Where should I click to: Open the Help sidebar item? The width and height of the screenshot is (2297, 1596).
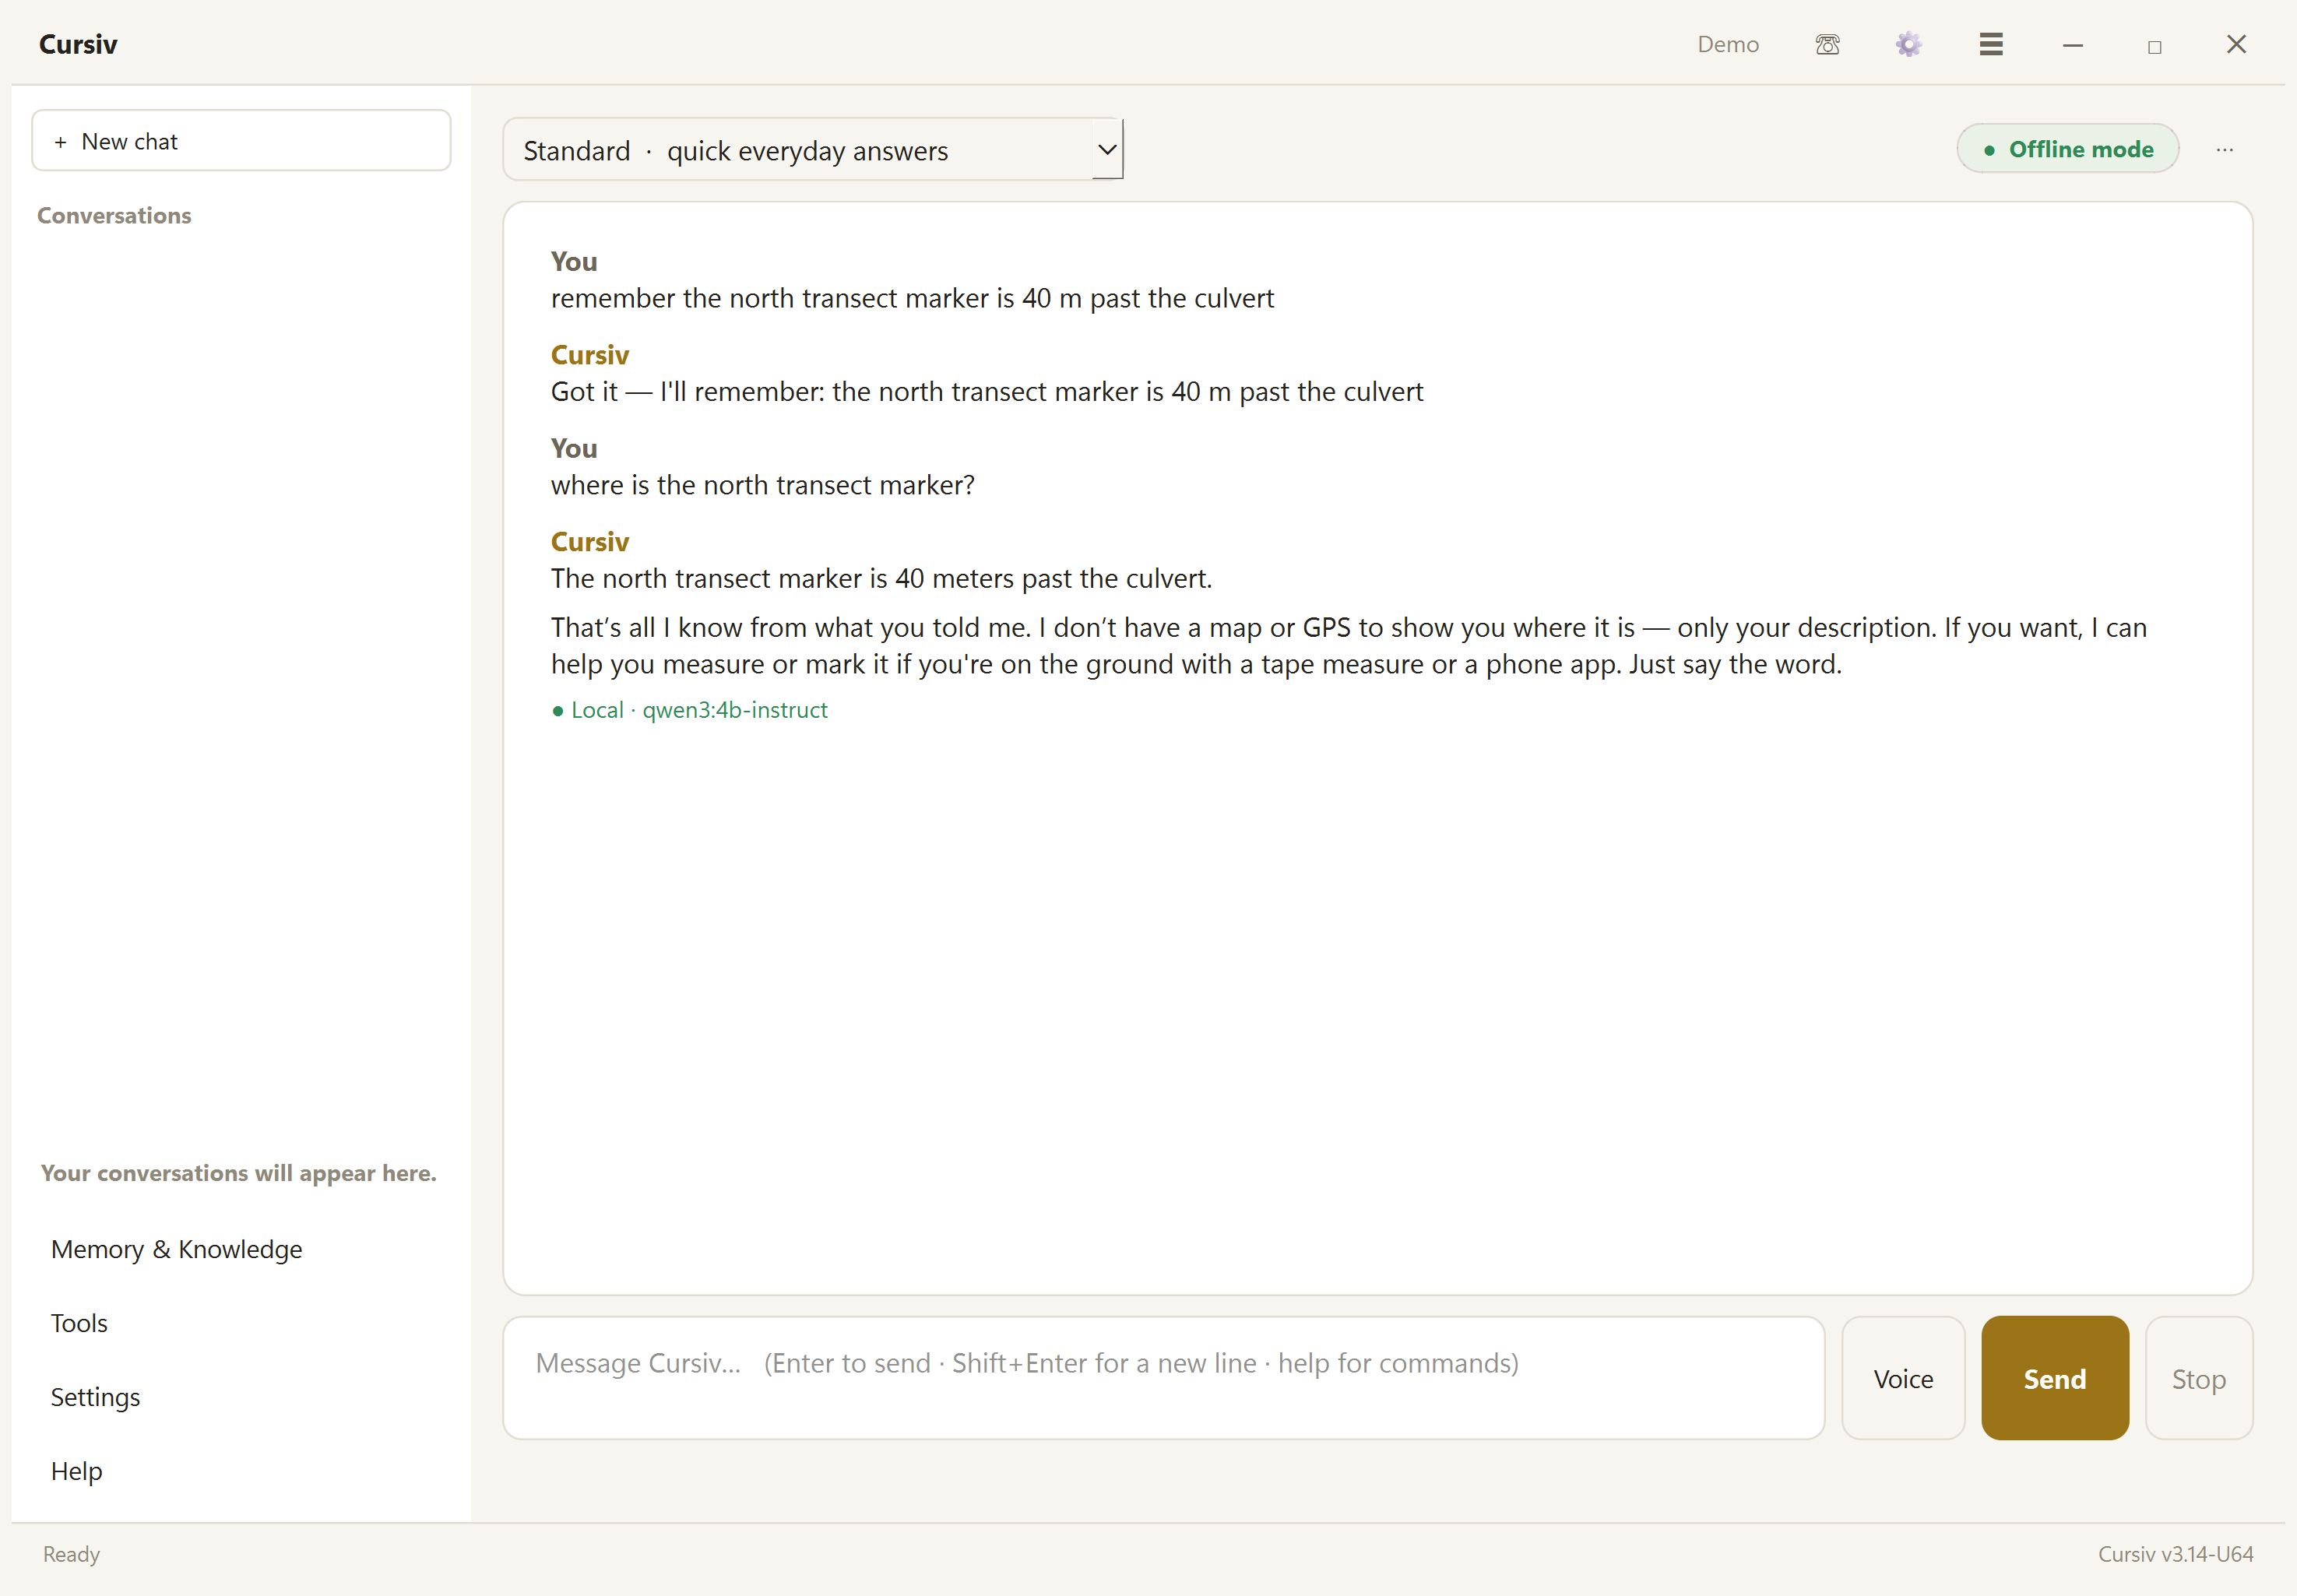(x=76, y=1471)
